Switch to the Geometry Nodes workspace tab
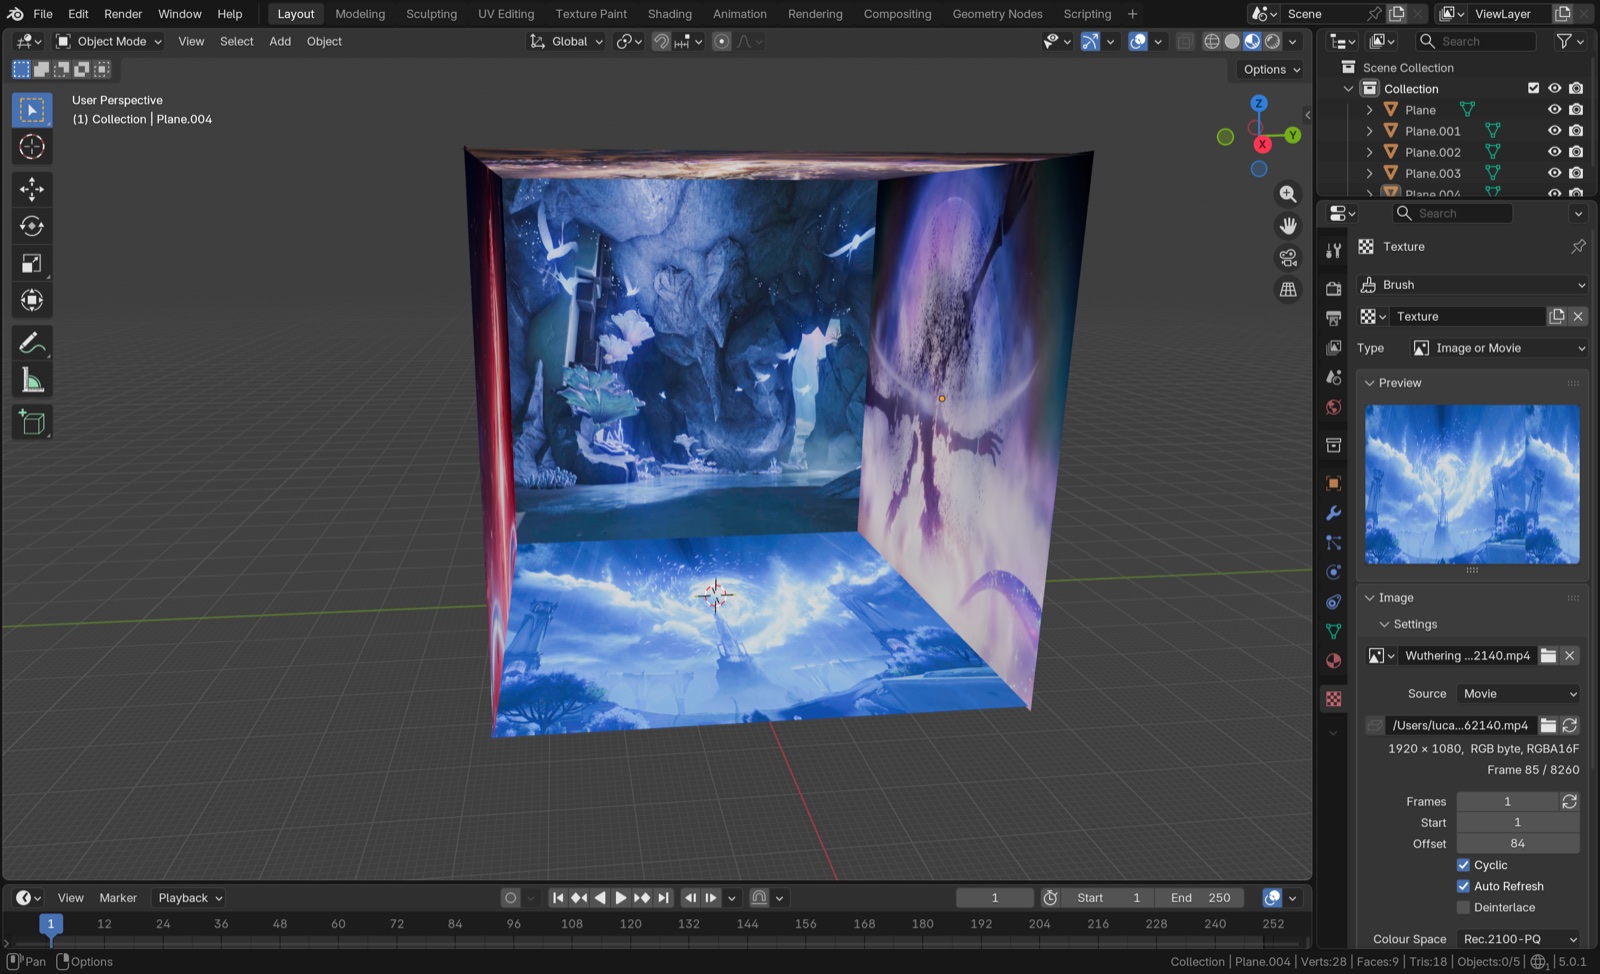The width and height of the screenshot is (1600, 974). pos(997,14)
